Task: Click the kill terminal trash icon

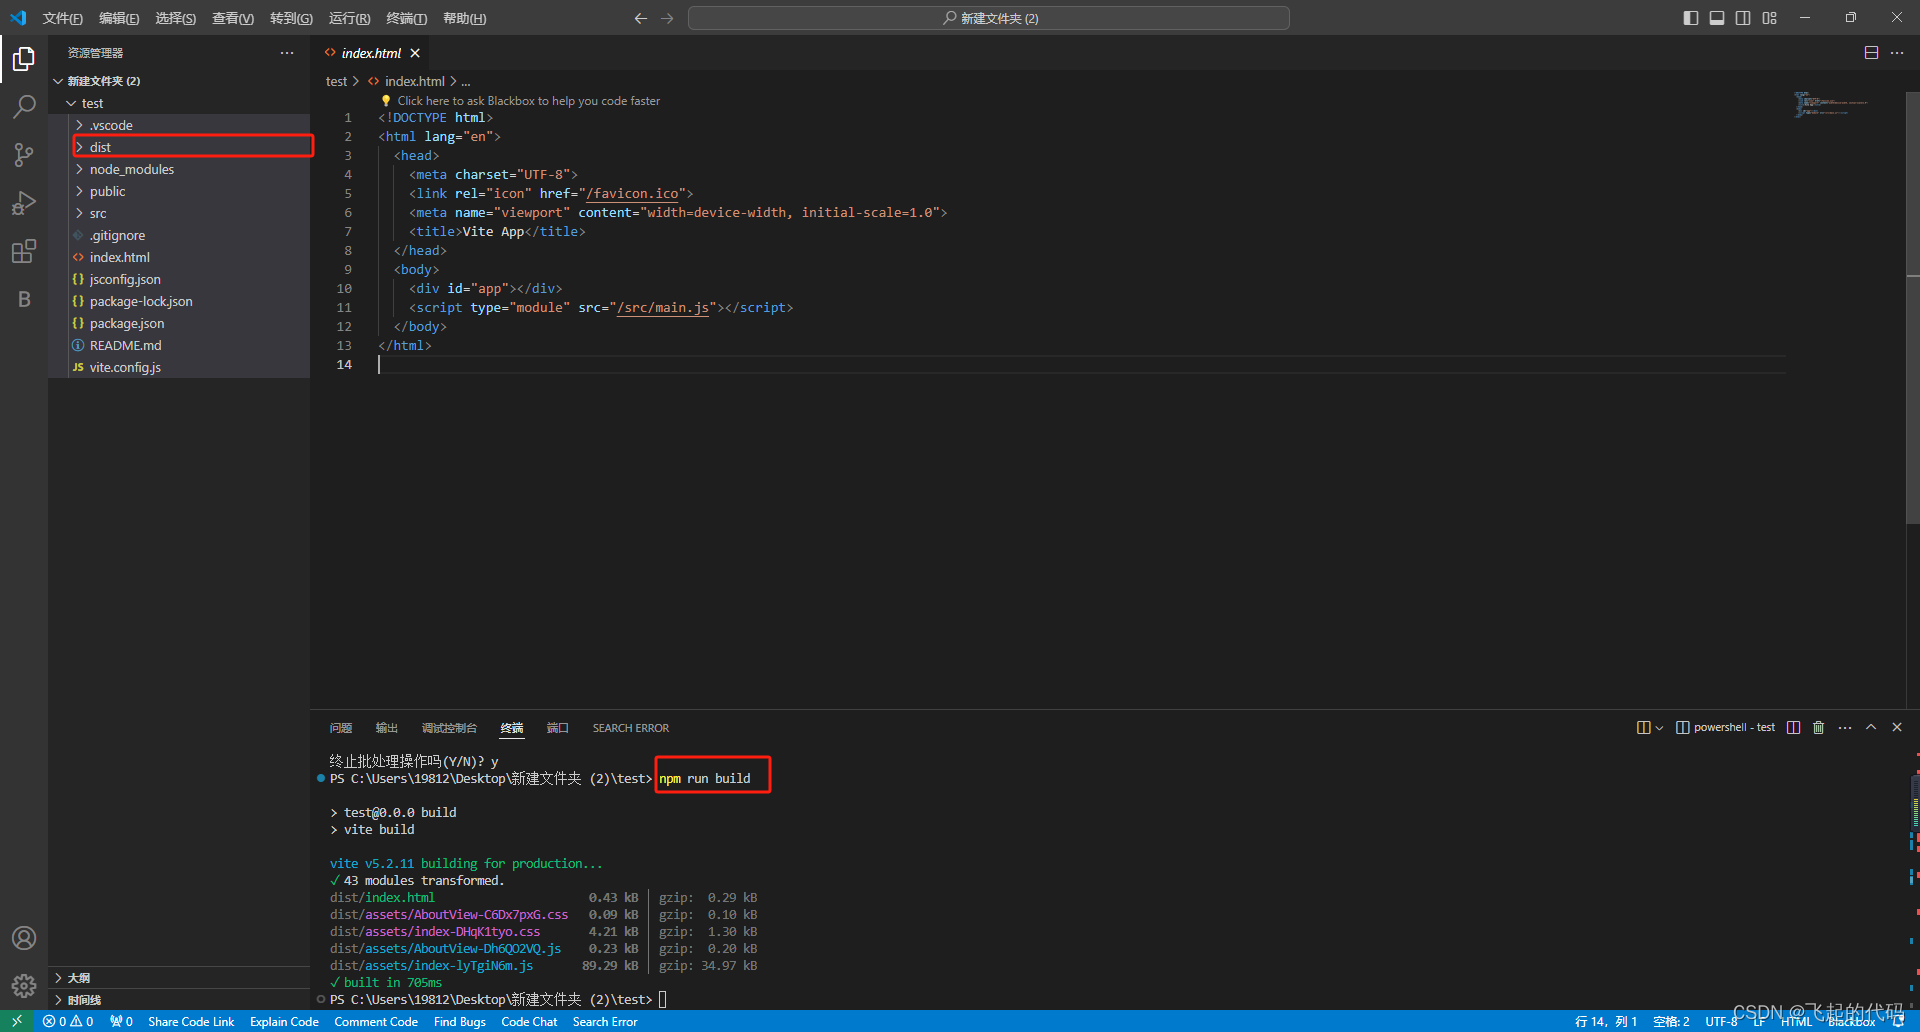Action: 1819,727
